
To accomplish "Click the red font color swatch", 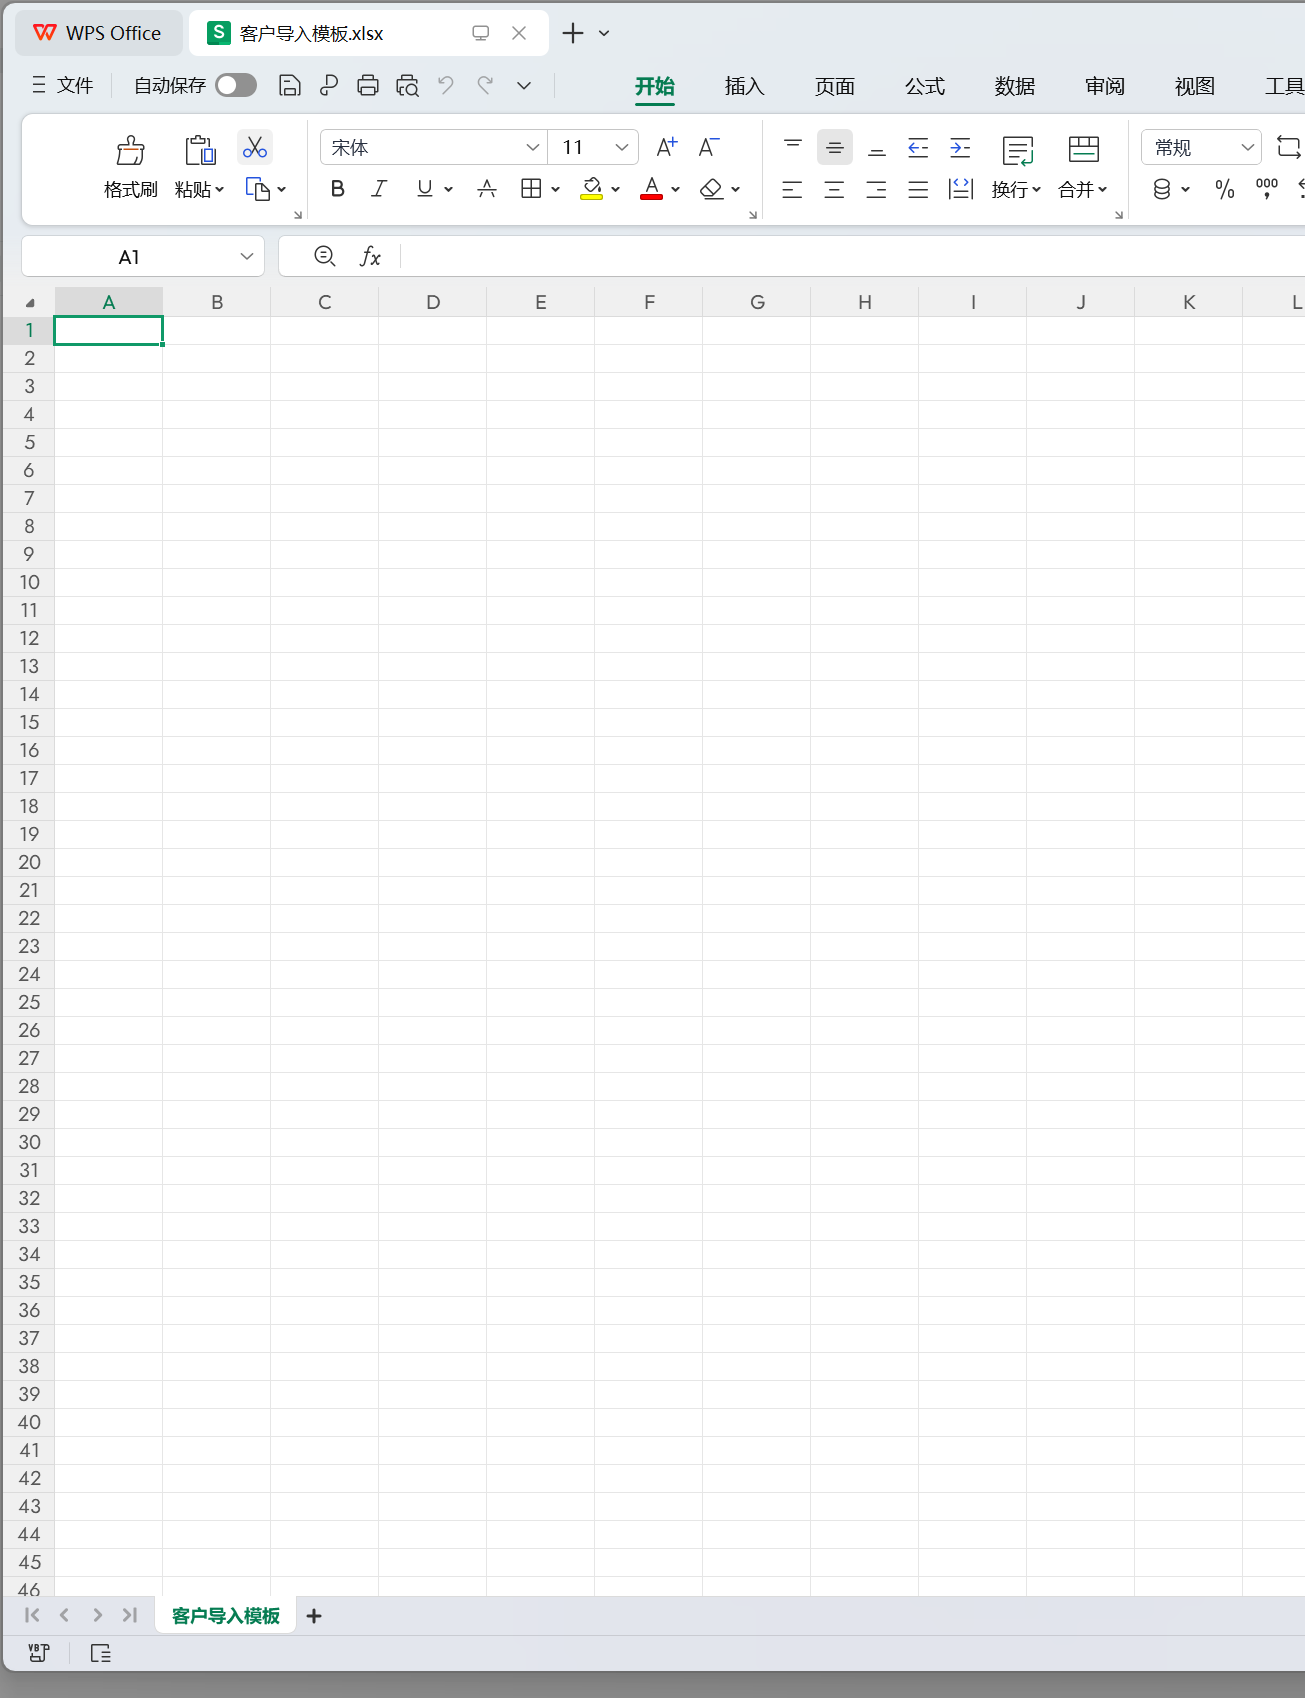I will pos(652,189).
